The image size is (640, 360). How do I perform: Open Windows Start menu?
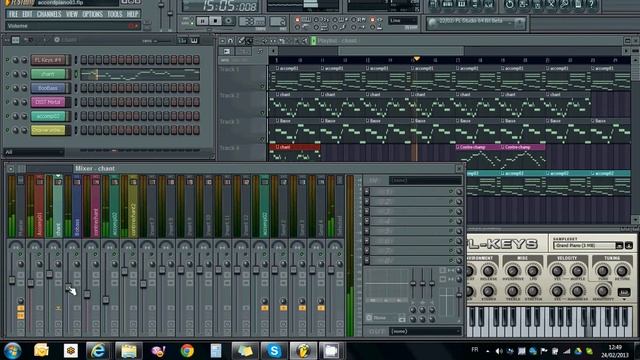coord(13,351)
